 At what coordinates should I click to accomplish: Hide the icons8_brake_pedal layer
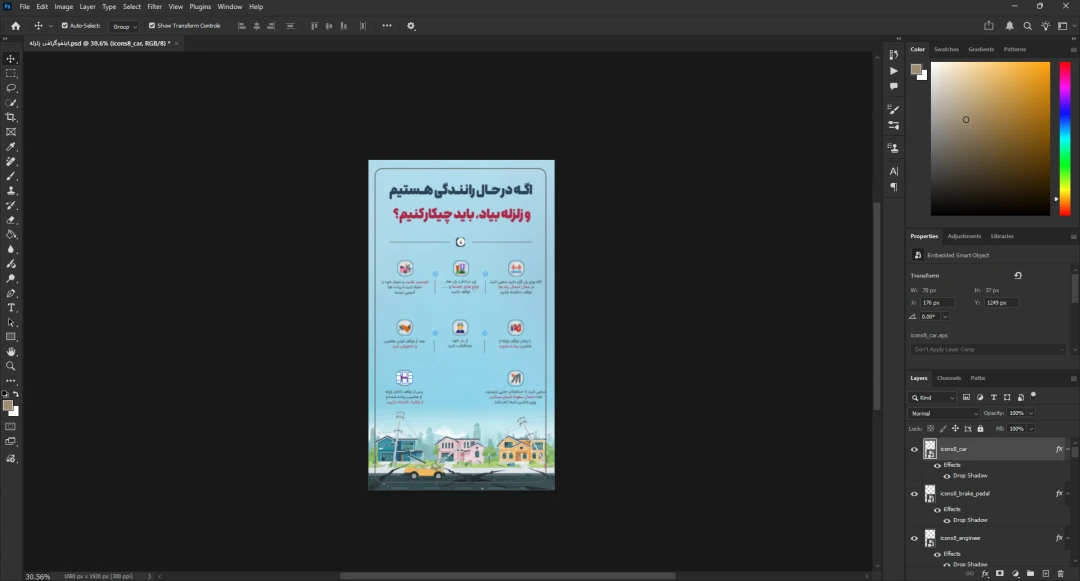click(914, 494)
